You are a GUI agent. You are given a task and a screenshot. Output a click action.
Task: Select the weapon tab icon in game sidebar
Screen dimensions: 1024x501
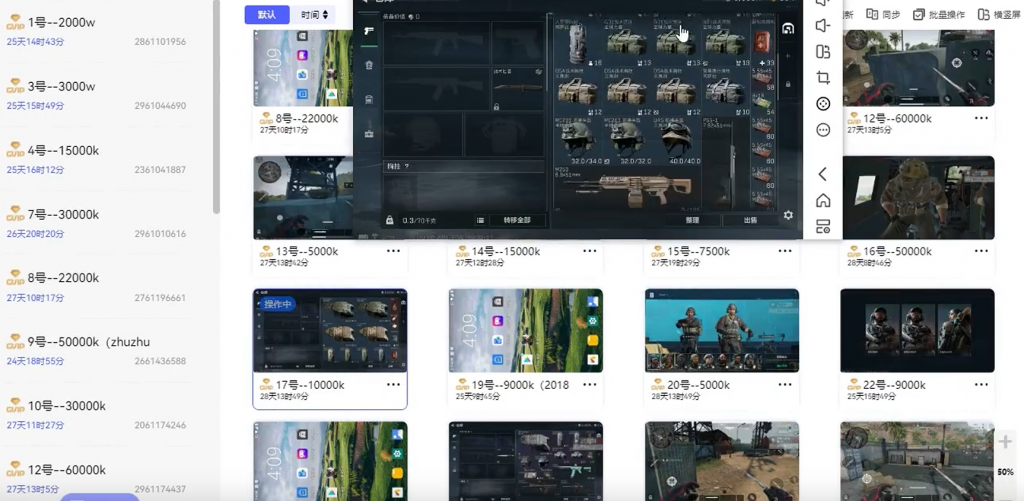369,31
